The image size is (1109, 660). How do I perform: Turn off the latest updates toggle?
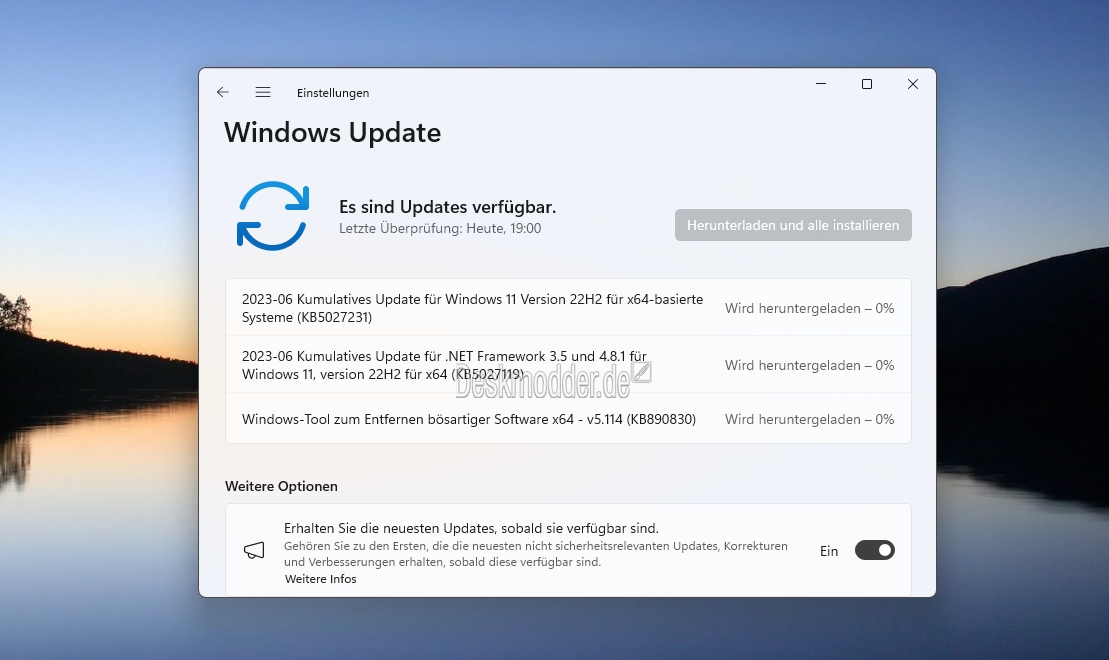coord(874,550)
